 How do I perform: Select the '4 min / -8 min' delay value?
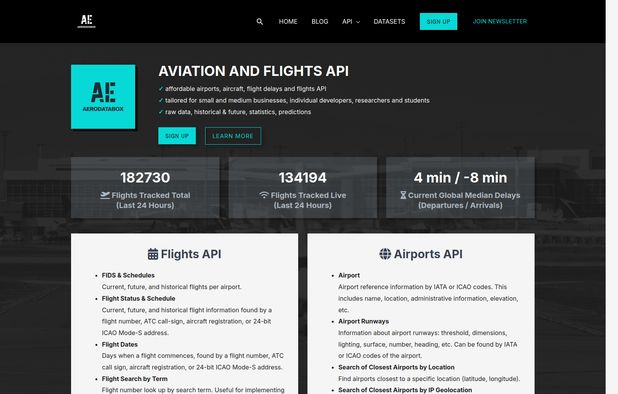460,178
